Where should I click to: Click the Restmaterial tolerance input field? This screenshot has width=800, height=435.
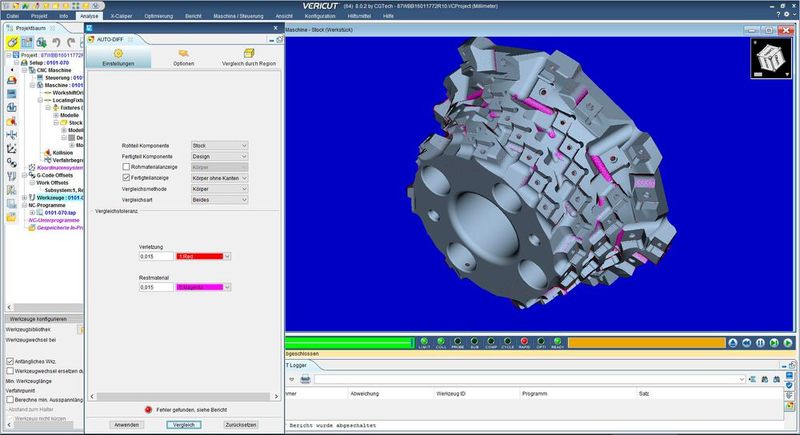click(156, 287)
